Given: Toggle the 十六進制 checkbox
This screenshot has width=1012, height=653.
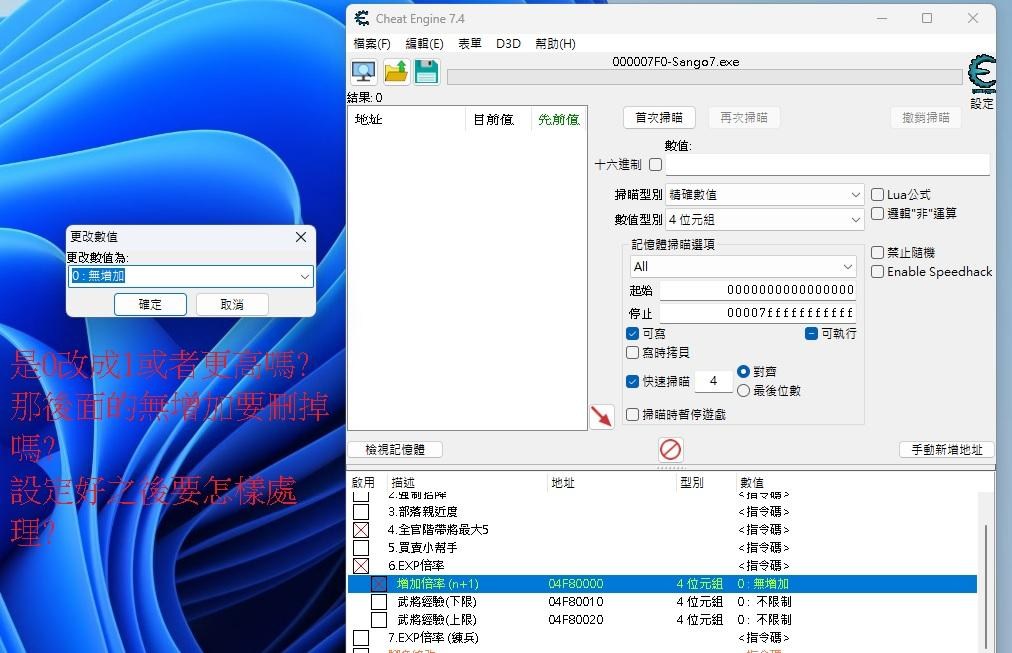Looking at the screenshot, I should pyautogui.click(x=656, y=165).
